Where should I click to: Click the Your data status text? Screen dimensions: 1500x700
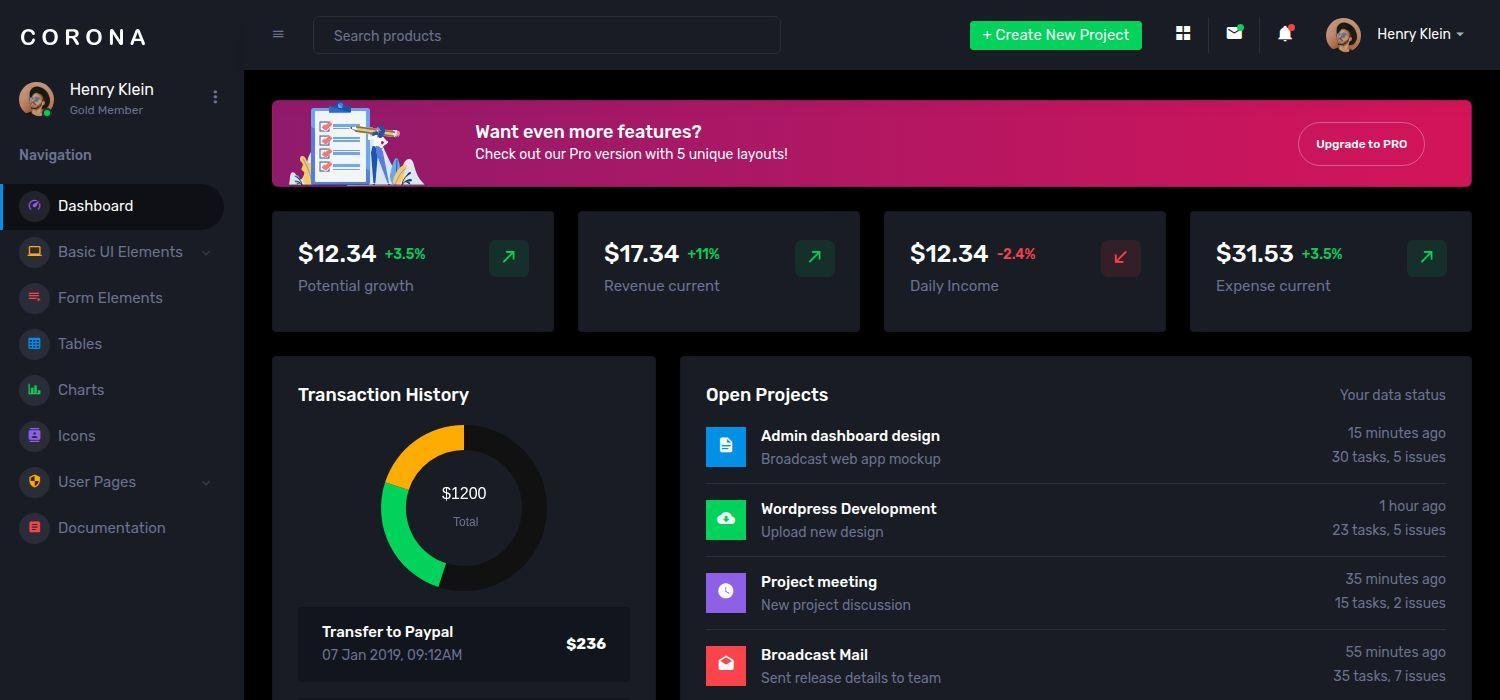click(1393, 395)
